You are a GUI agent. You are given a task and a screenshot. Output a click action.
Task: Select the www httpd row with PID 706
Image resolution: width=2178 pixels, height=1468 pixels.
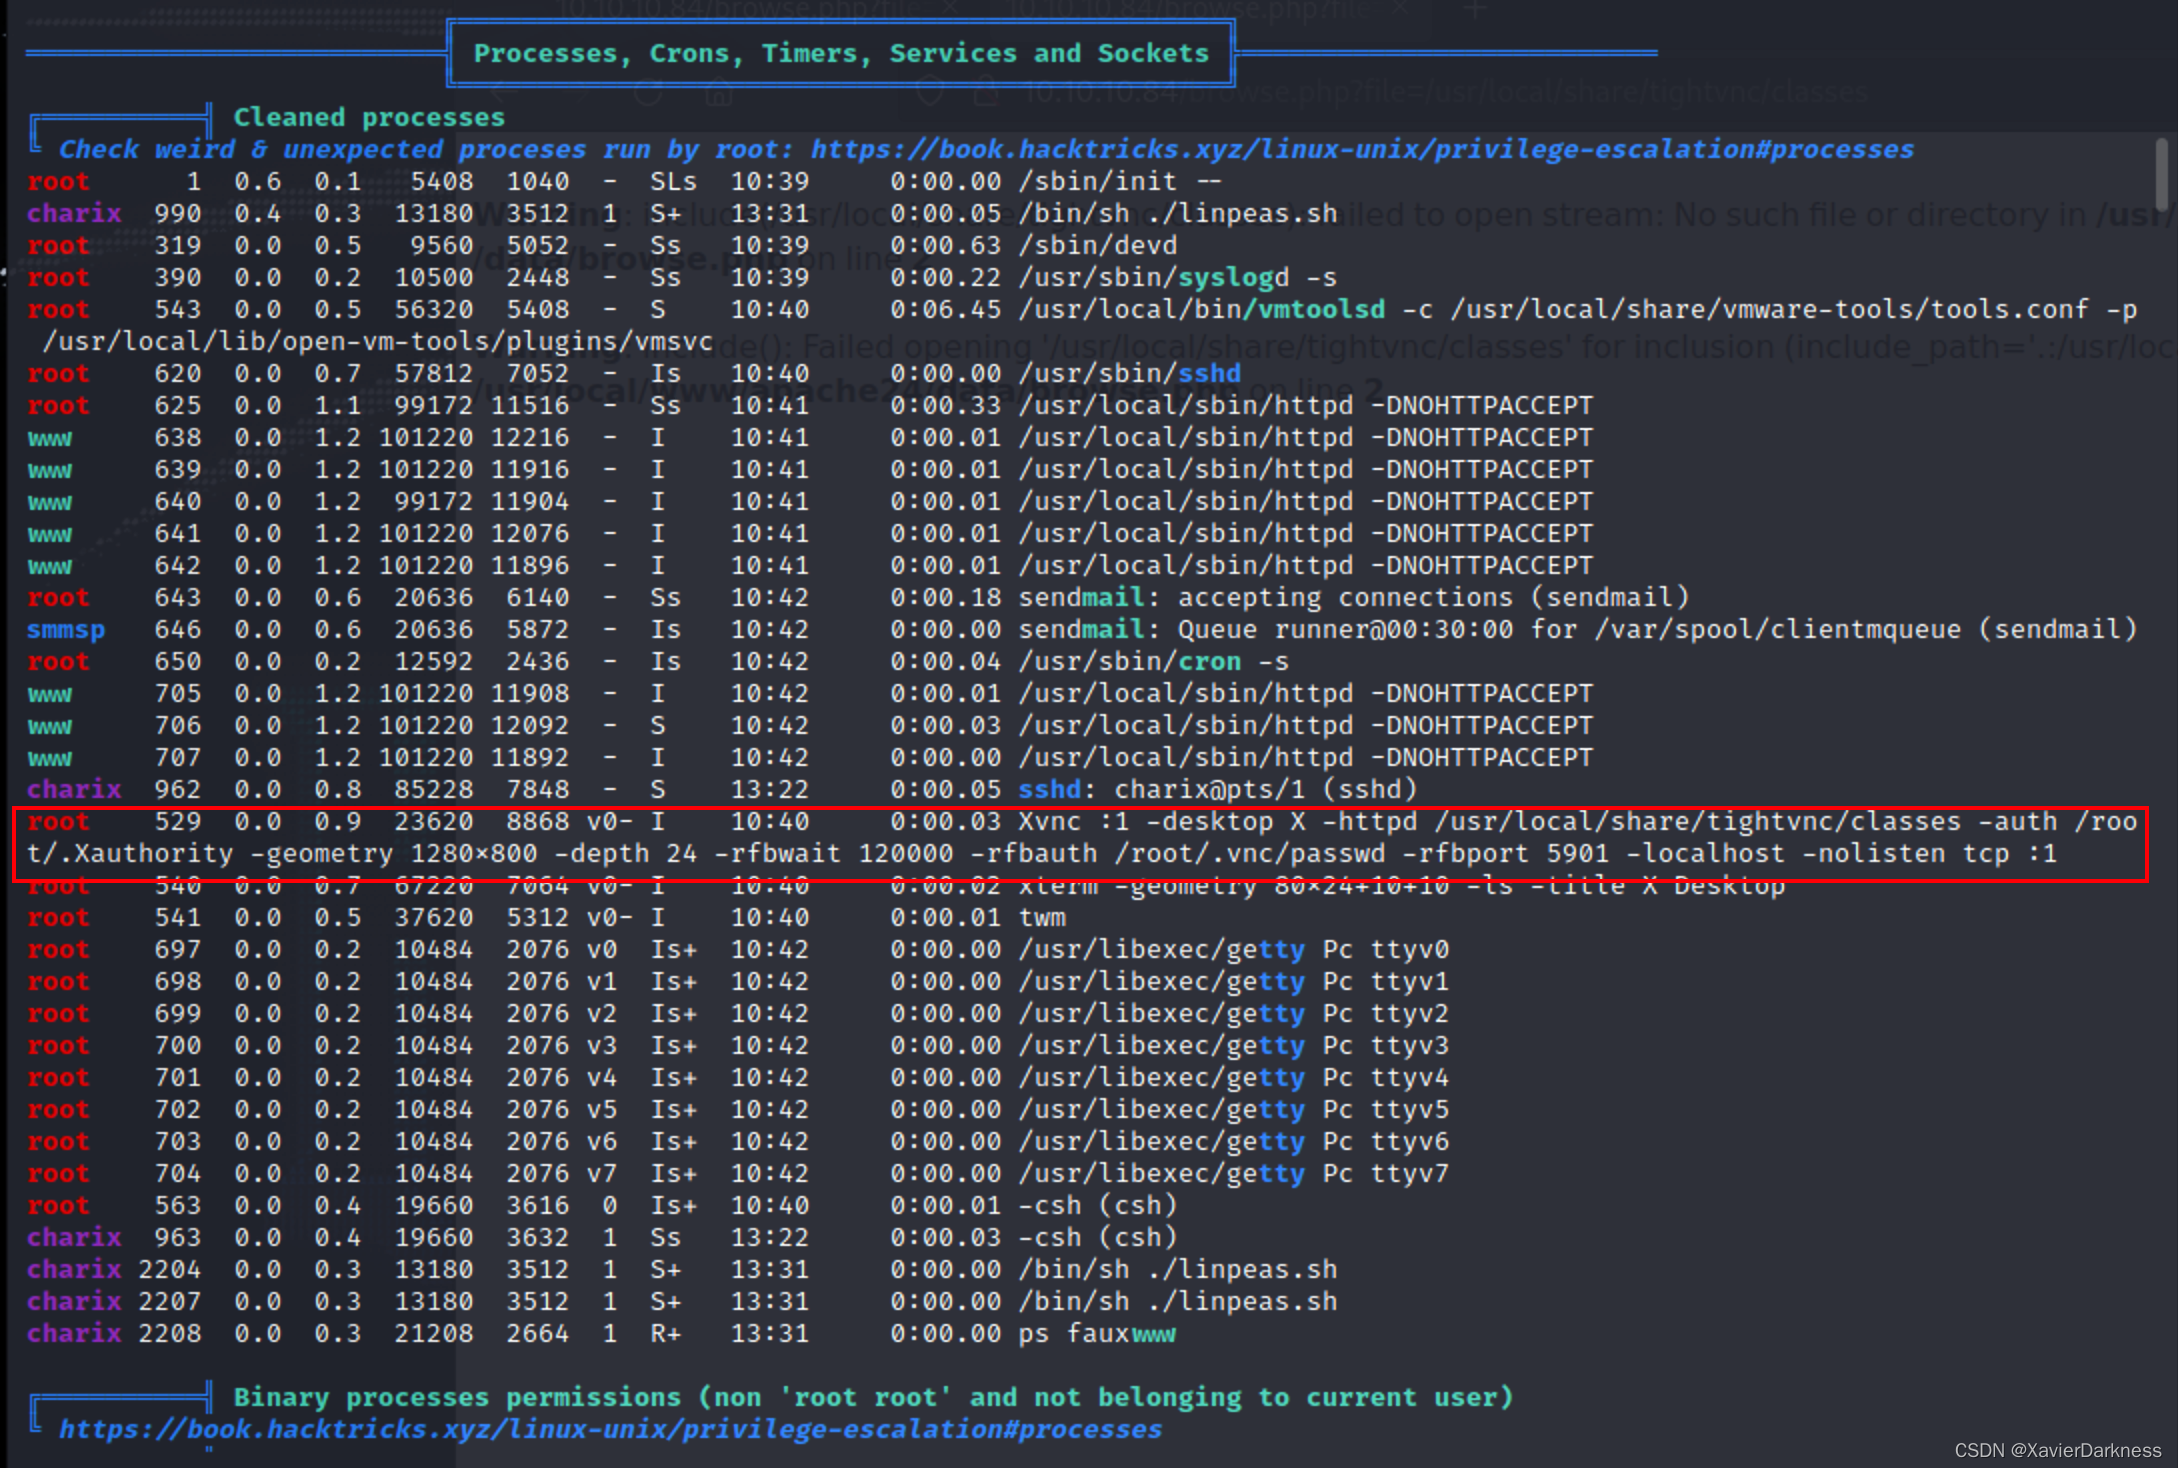click(810, 725)
